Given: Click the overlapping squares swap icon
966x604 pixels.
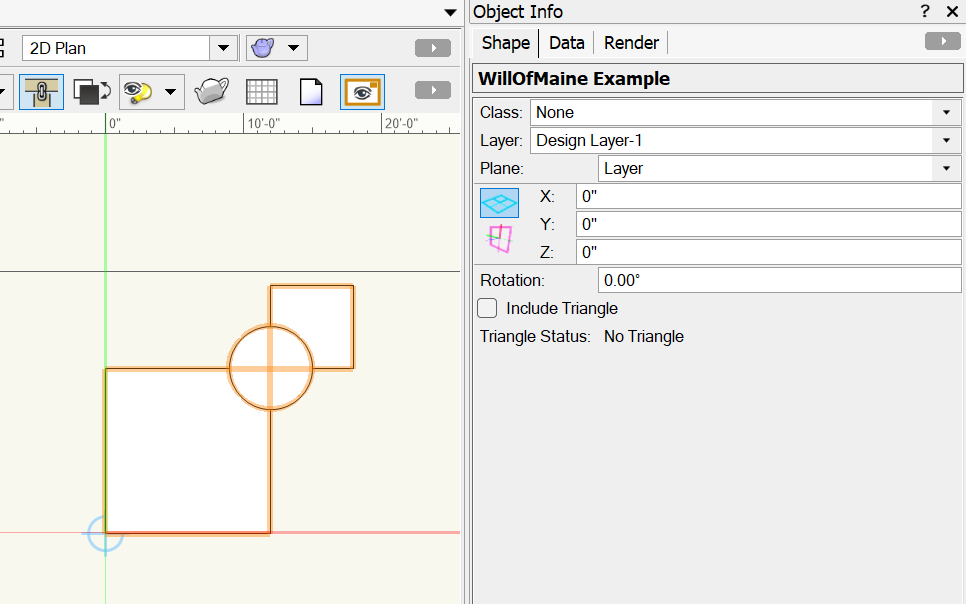Looking at the screenshot, I should pos(91,92).
